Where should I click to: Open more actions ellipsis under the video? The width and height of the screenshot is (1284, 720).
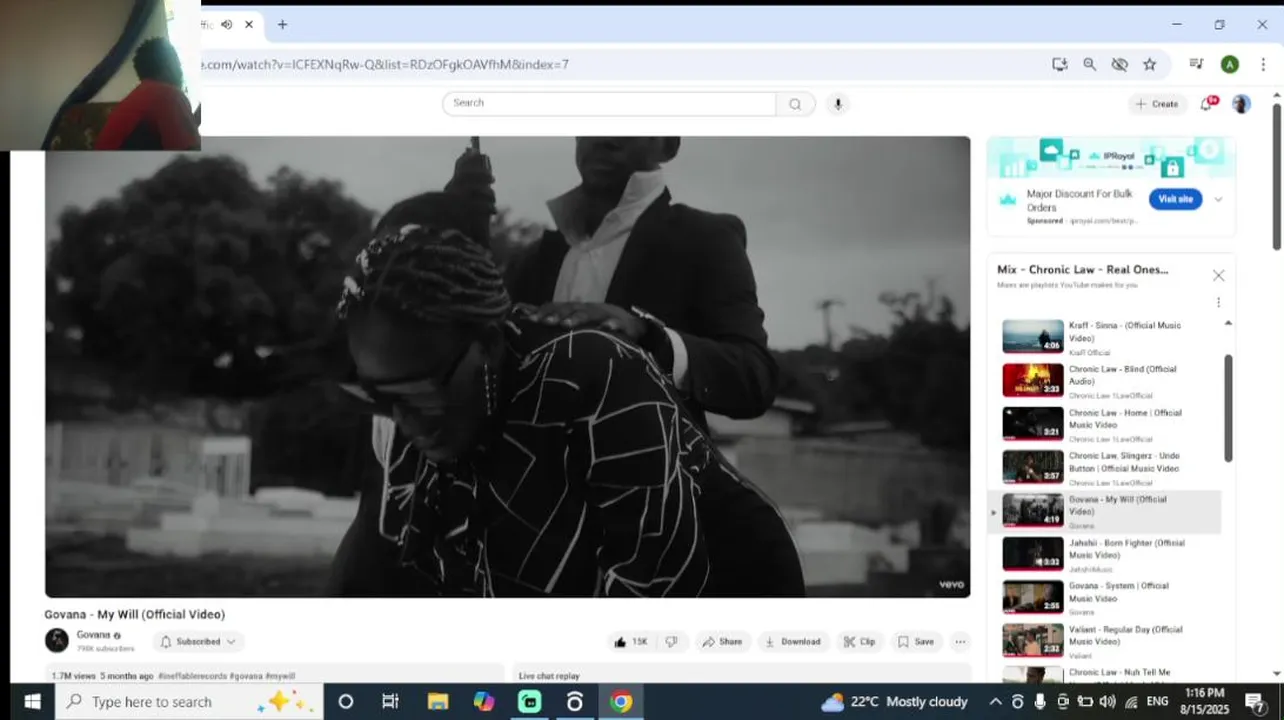(960, 642)
